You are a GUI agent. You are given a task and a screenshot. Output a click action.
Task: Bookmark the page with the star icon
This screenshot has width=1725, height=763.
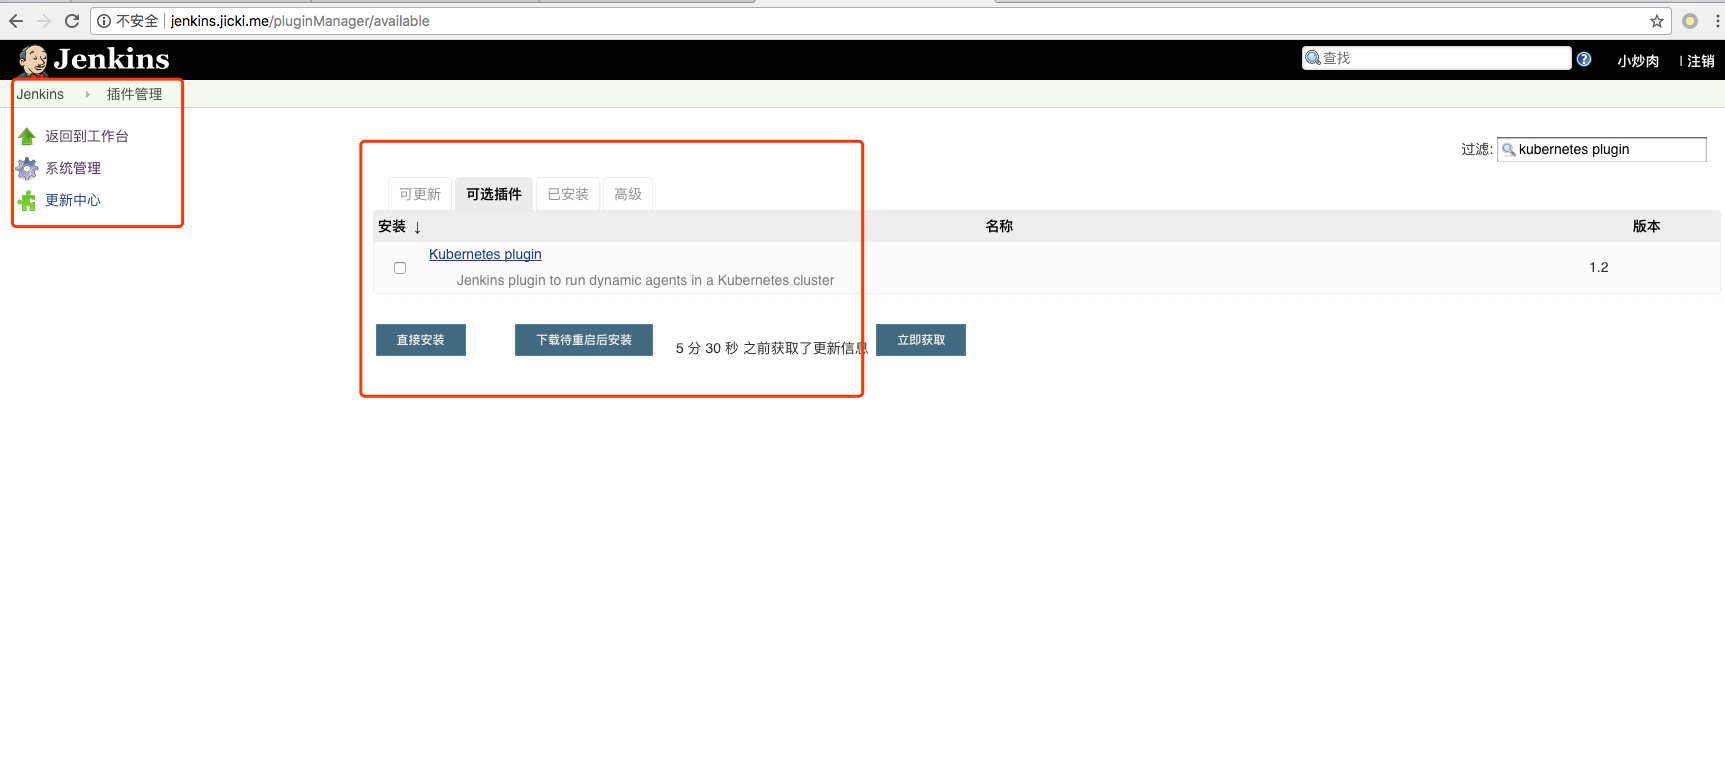pos(1657,21)
